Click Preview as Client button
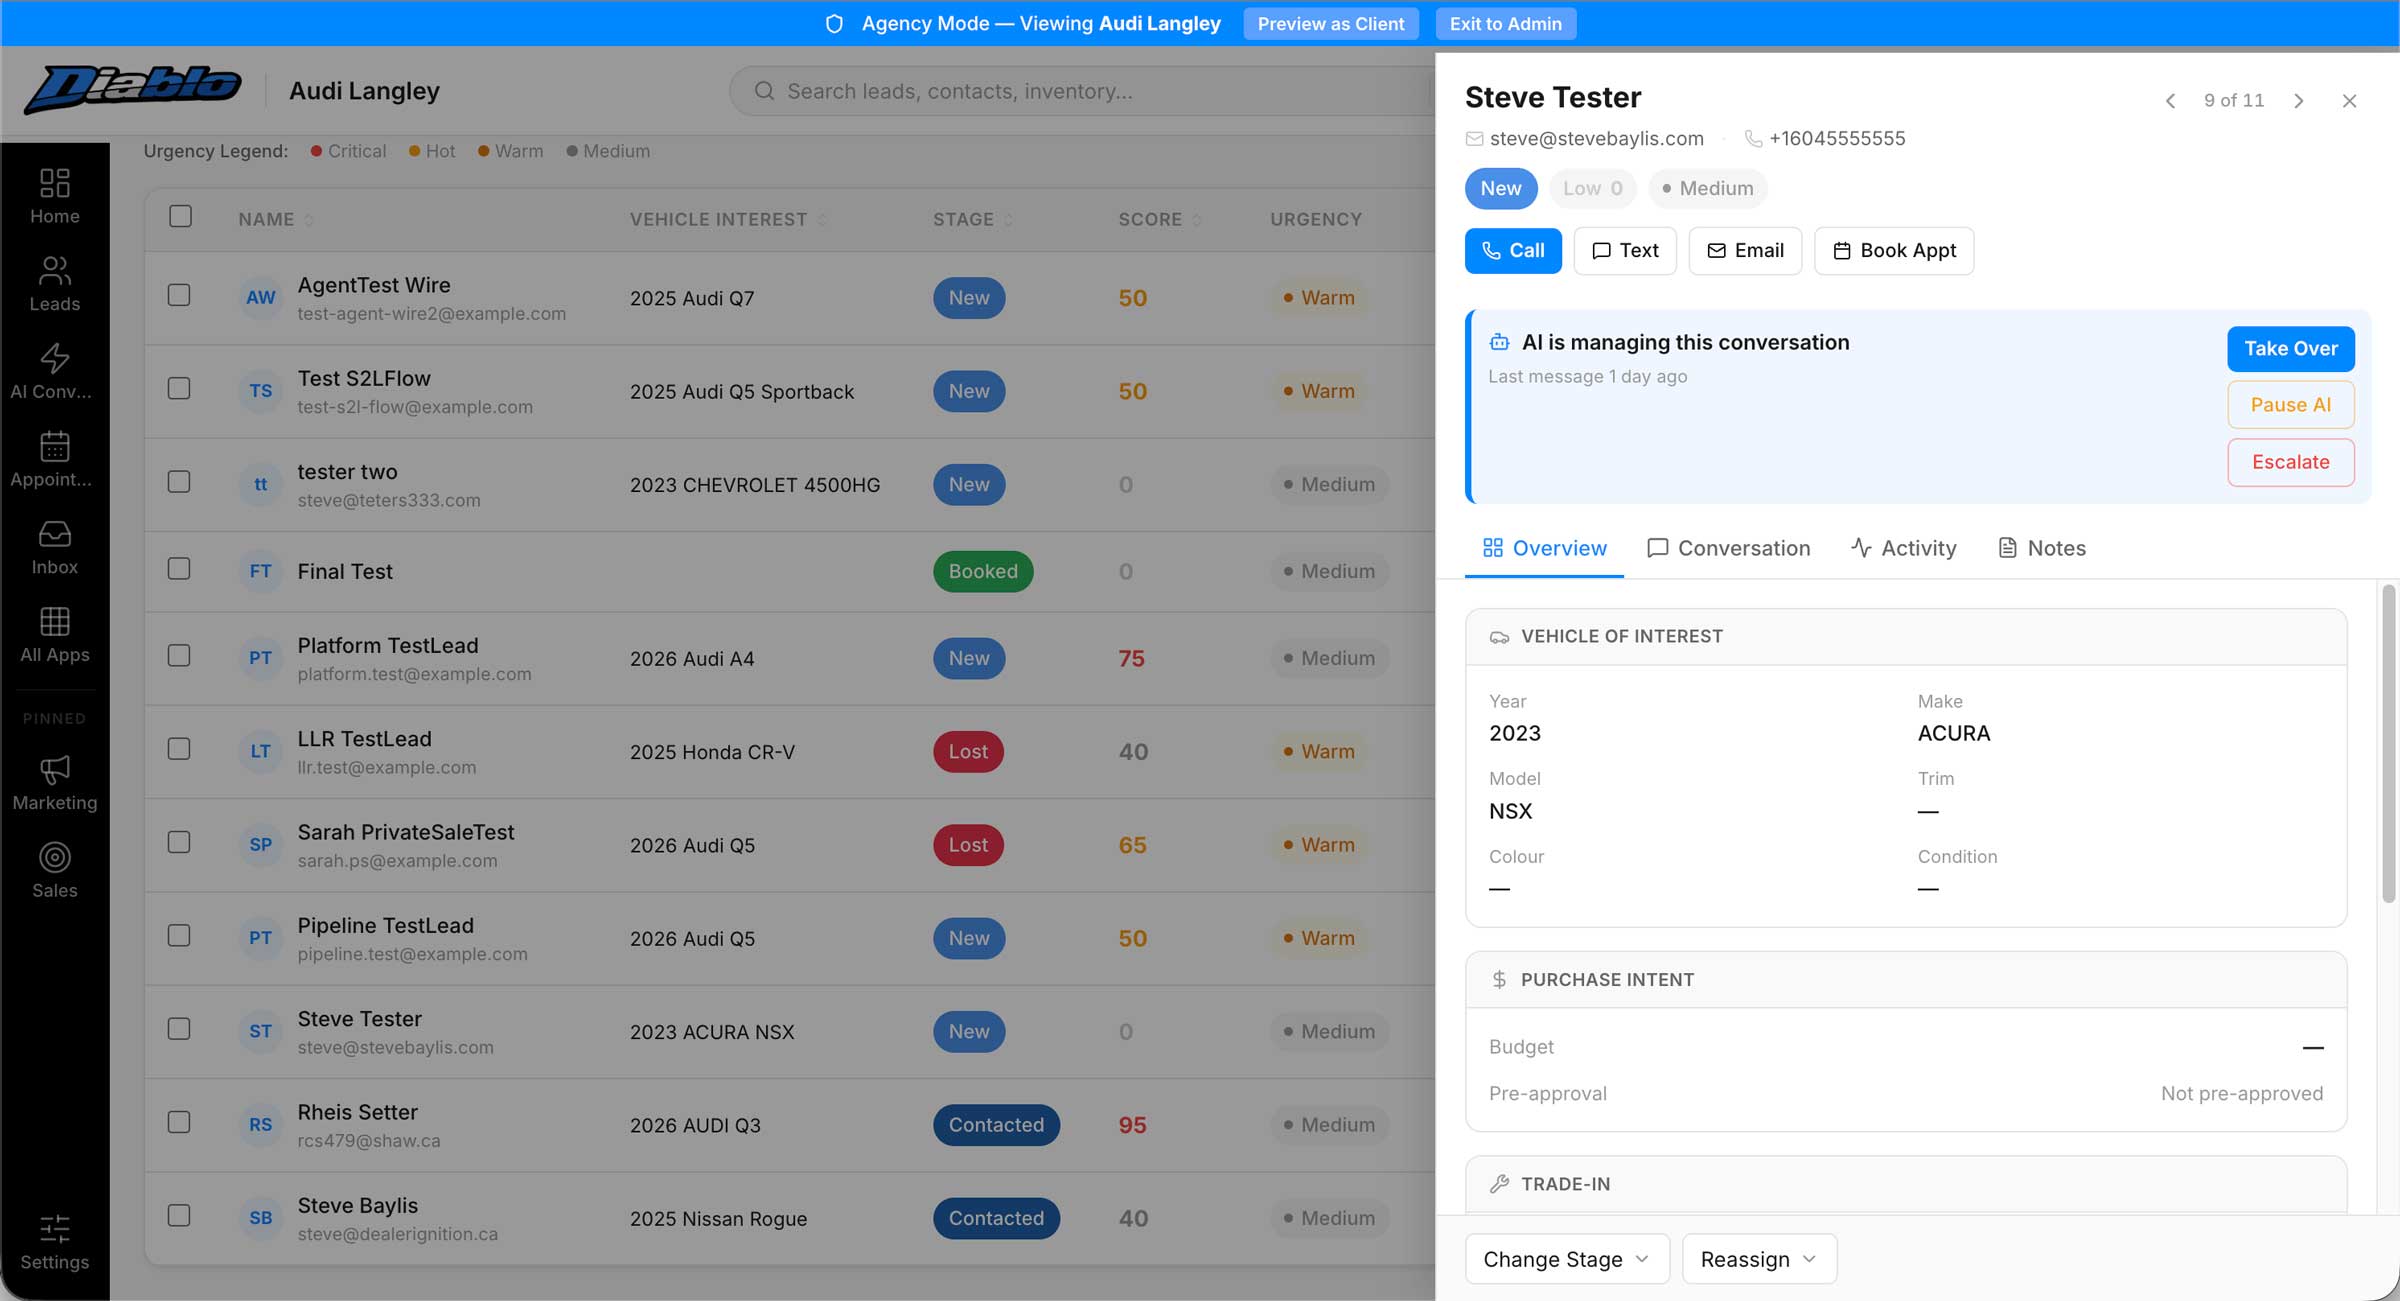The image size is (2400, 1301). (1331, 24)
